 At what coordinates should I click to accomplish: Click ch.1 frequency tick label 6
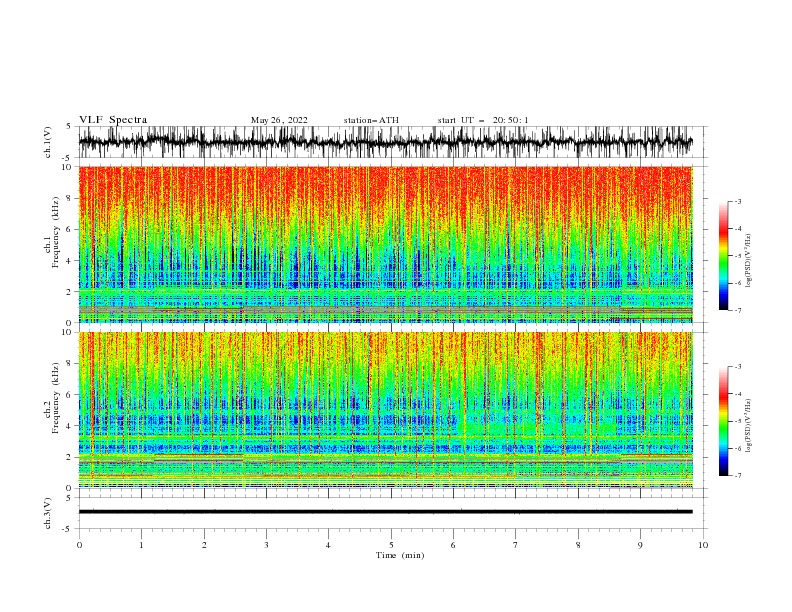(70, 229)
